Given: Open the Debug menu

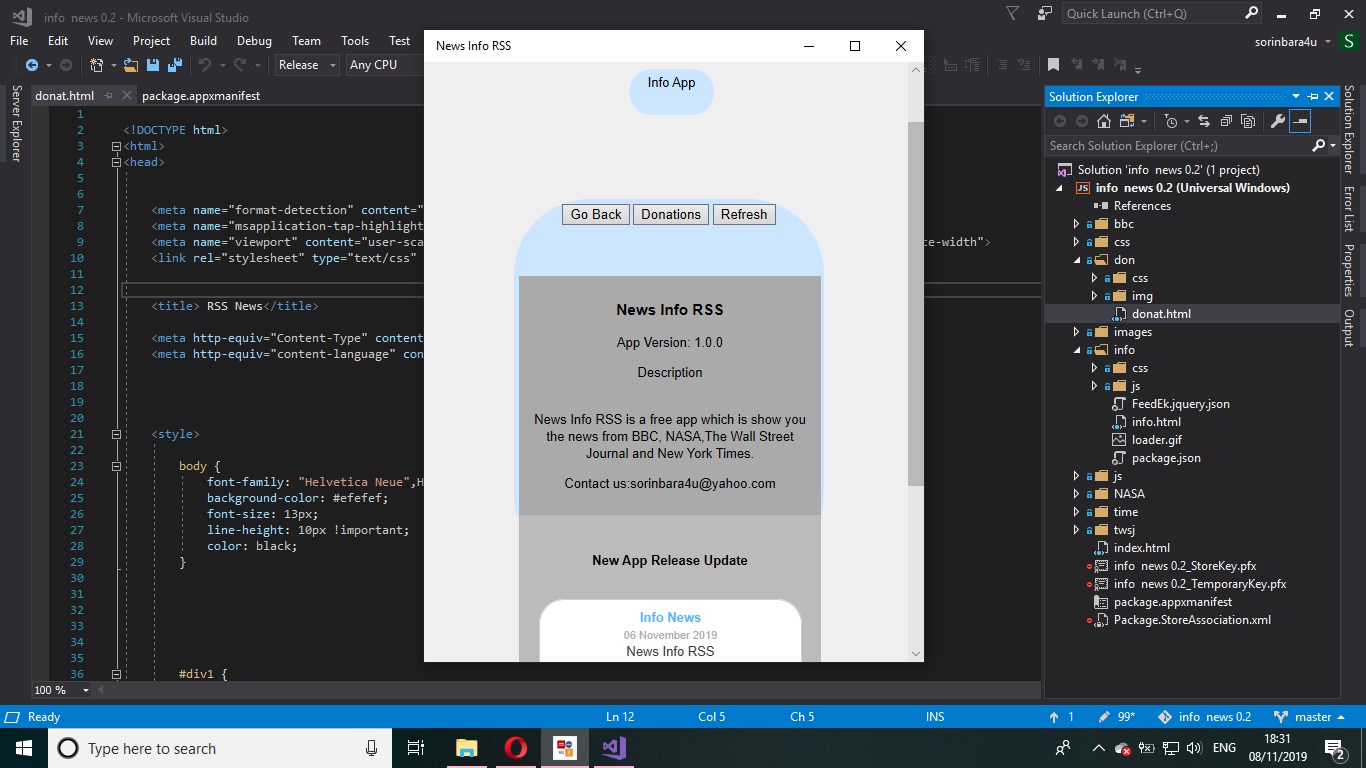Looking at the screenshot, I should click(x=254, y=41).
